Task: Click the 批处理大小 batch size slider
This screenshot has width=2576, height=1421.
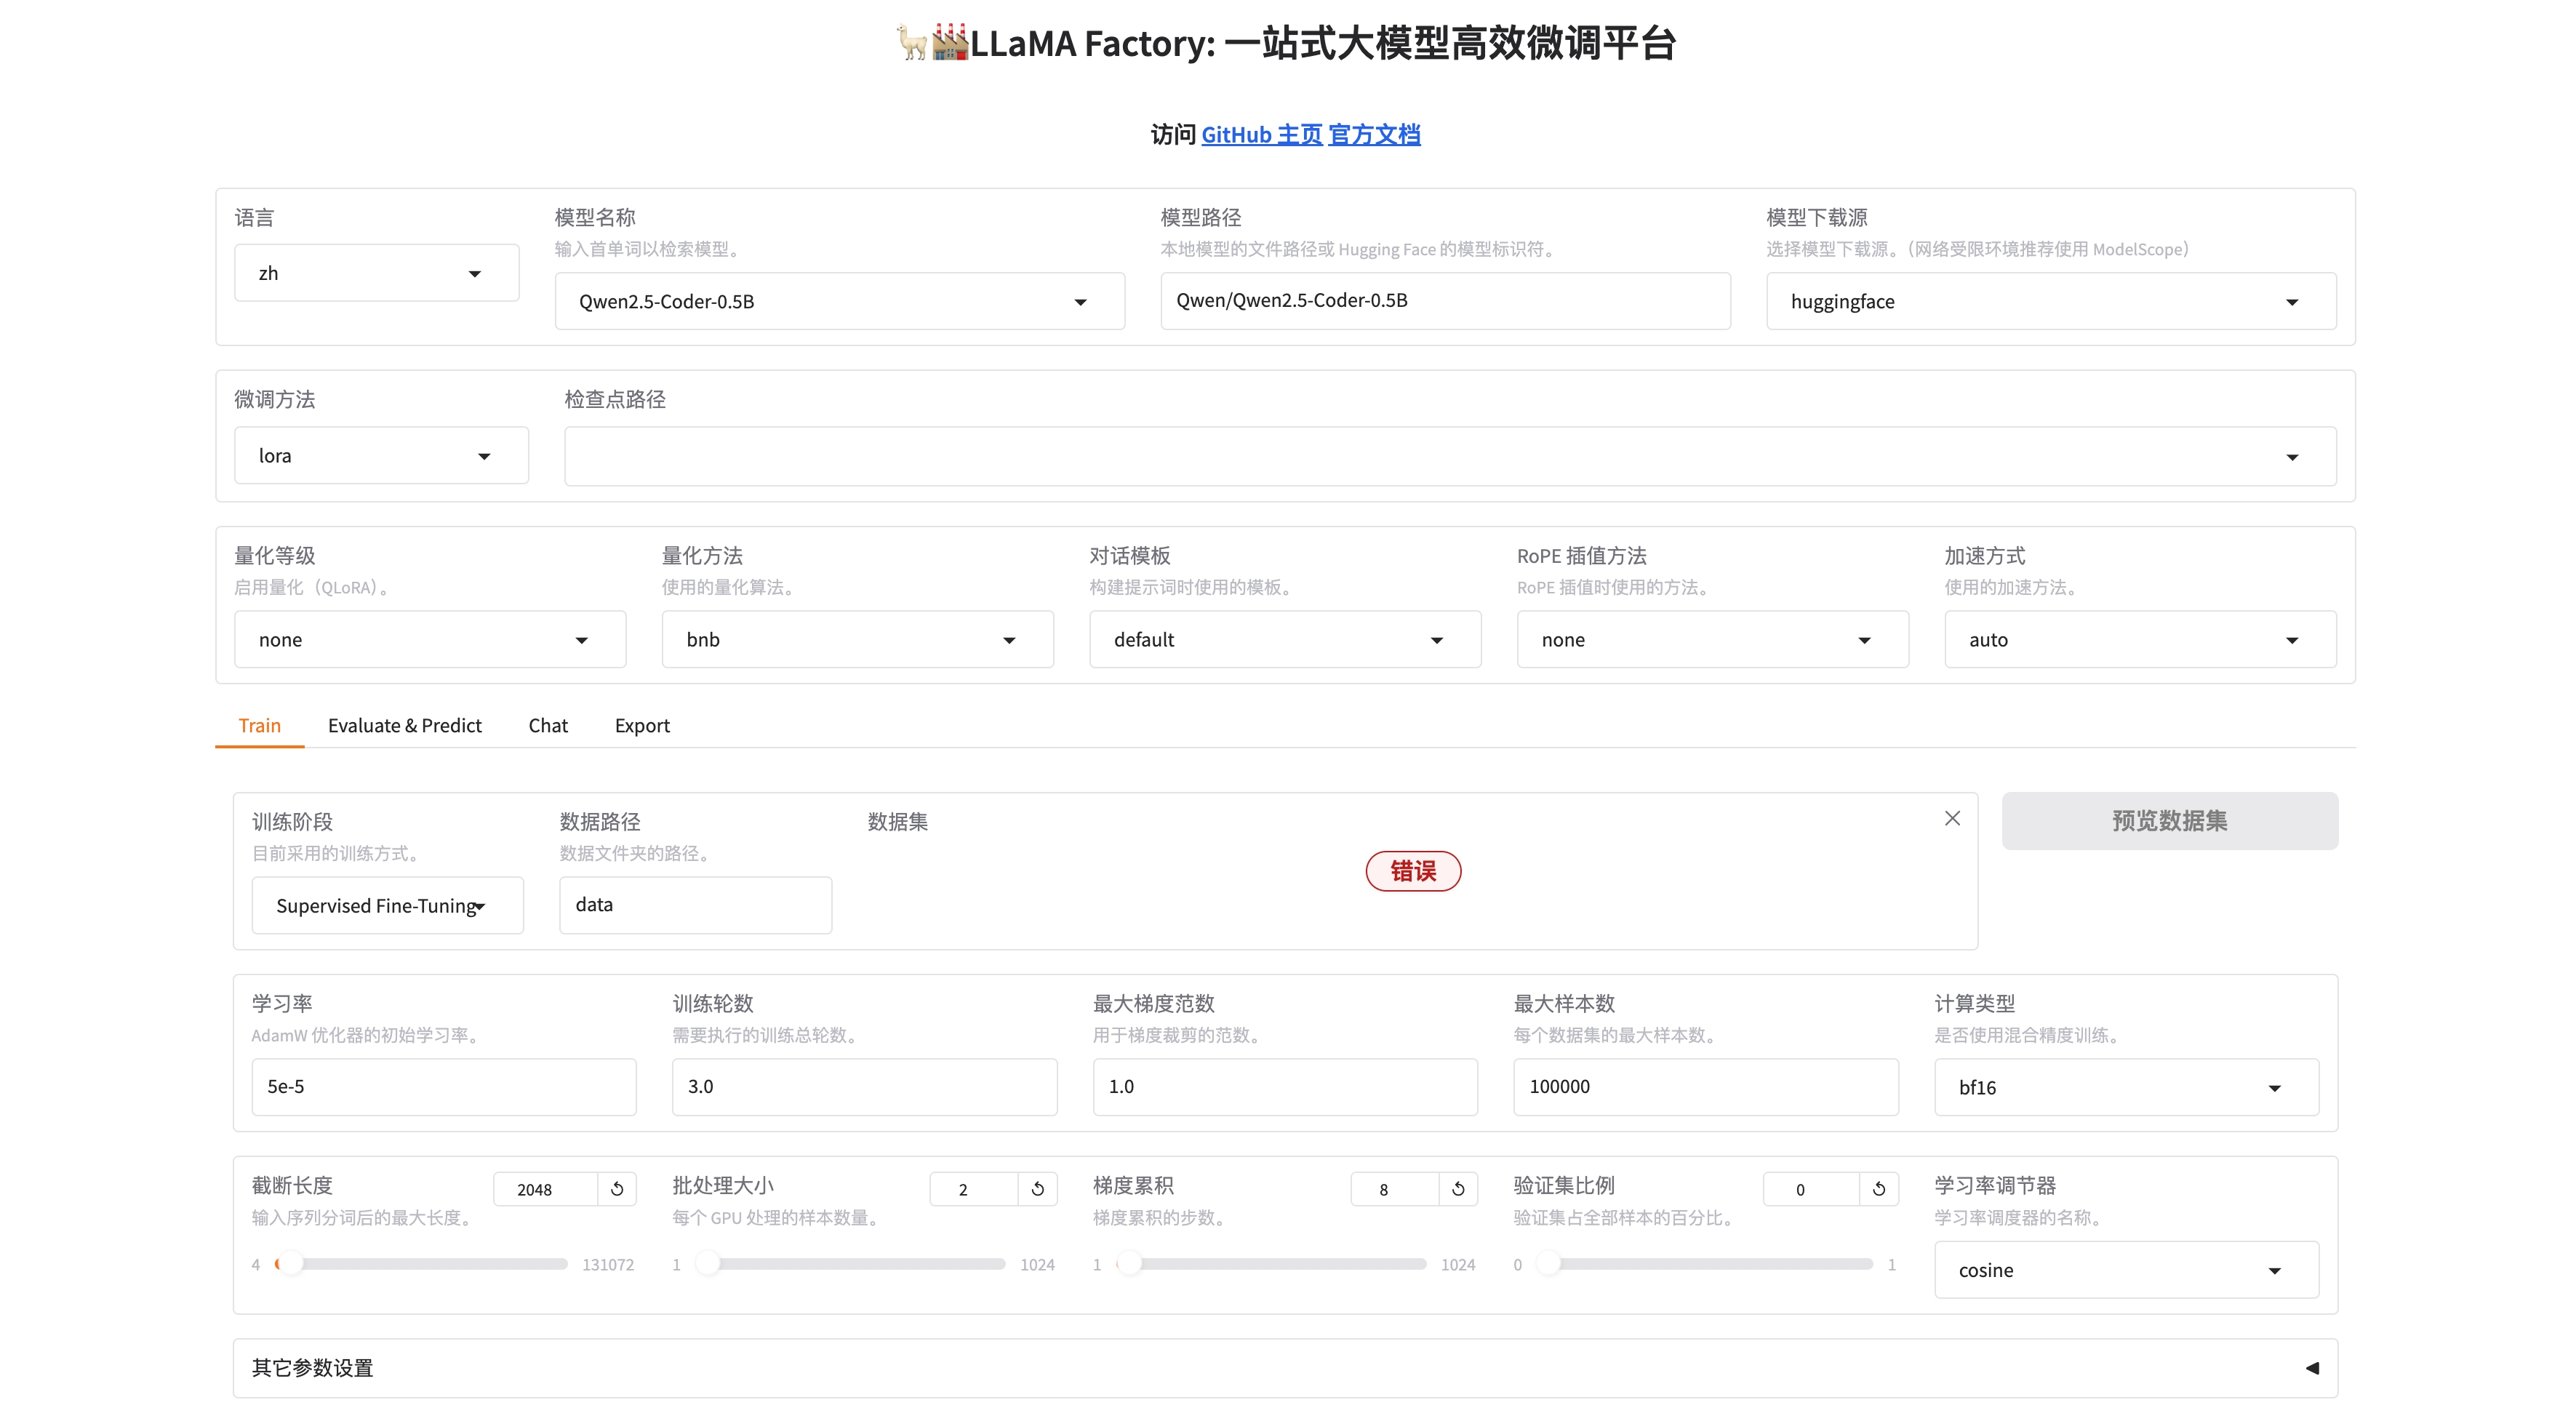Action: [x=855, y=1264]
